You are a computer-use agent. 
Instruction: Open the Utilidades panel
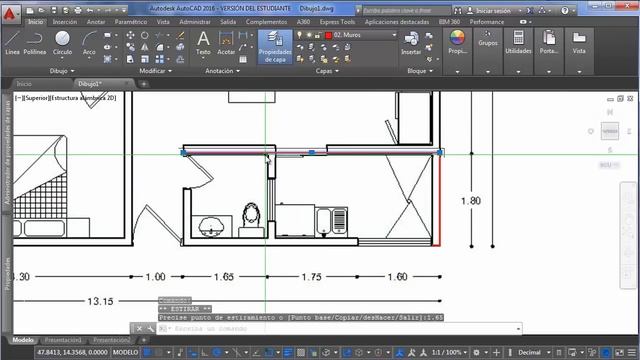click(518, 51)
